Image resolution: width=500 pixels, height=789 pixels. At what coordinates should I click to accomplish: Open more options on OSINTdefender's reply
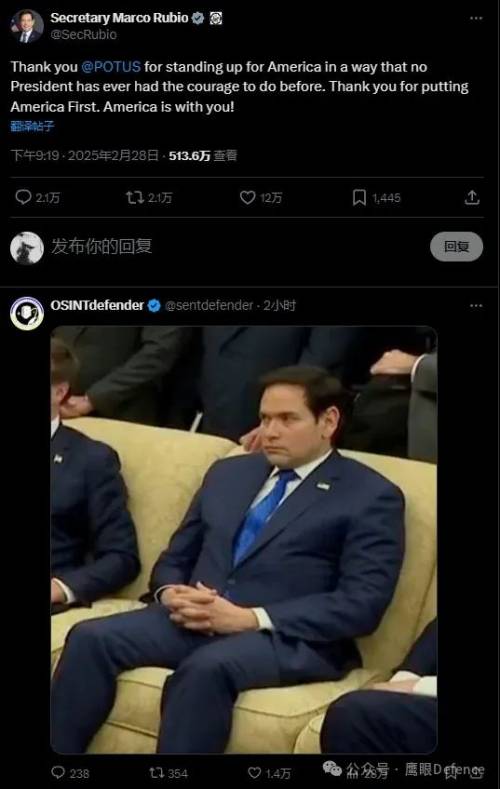[476, 305]
